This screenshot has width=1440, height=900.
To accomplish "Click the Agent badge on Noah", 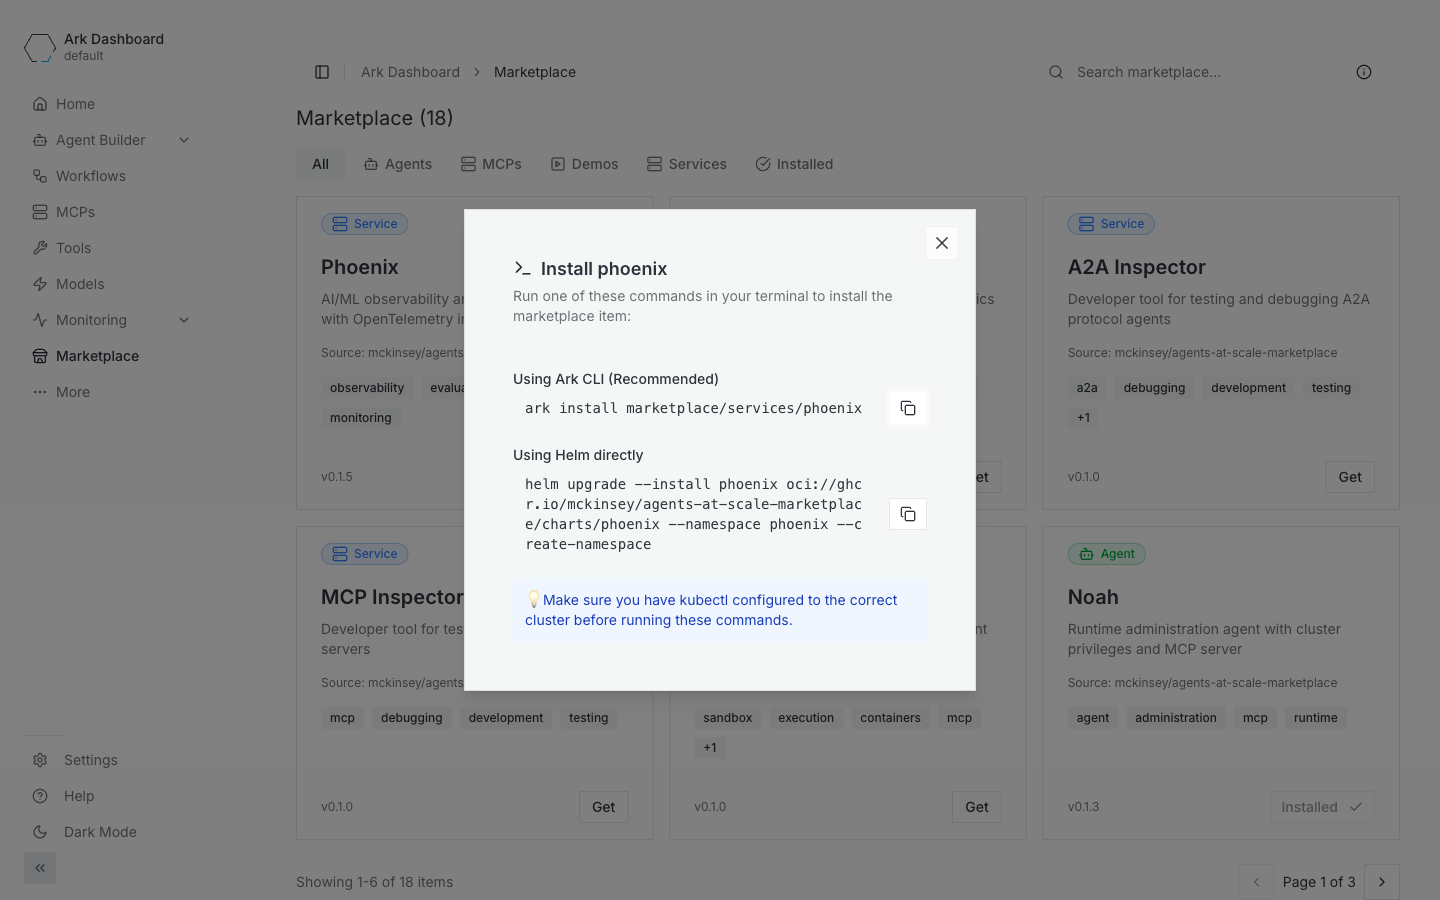I will click(x=1106, y=554).
